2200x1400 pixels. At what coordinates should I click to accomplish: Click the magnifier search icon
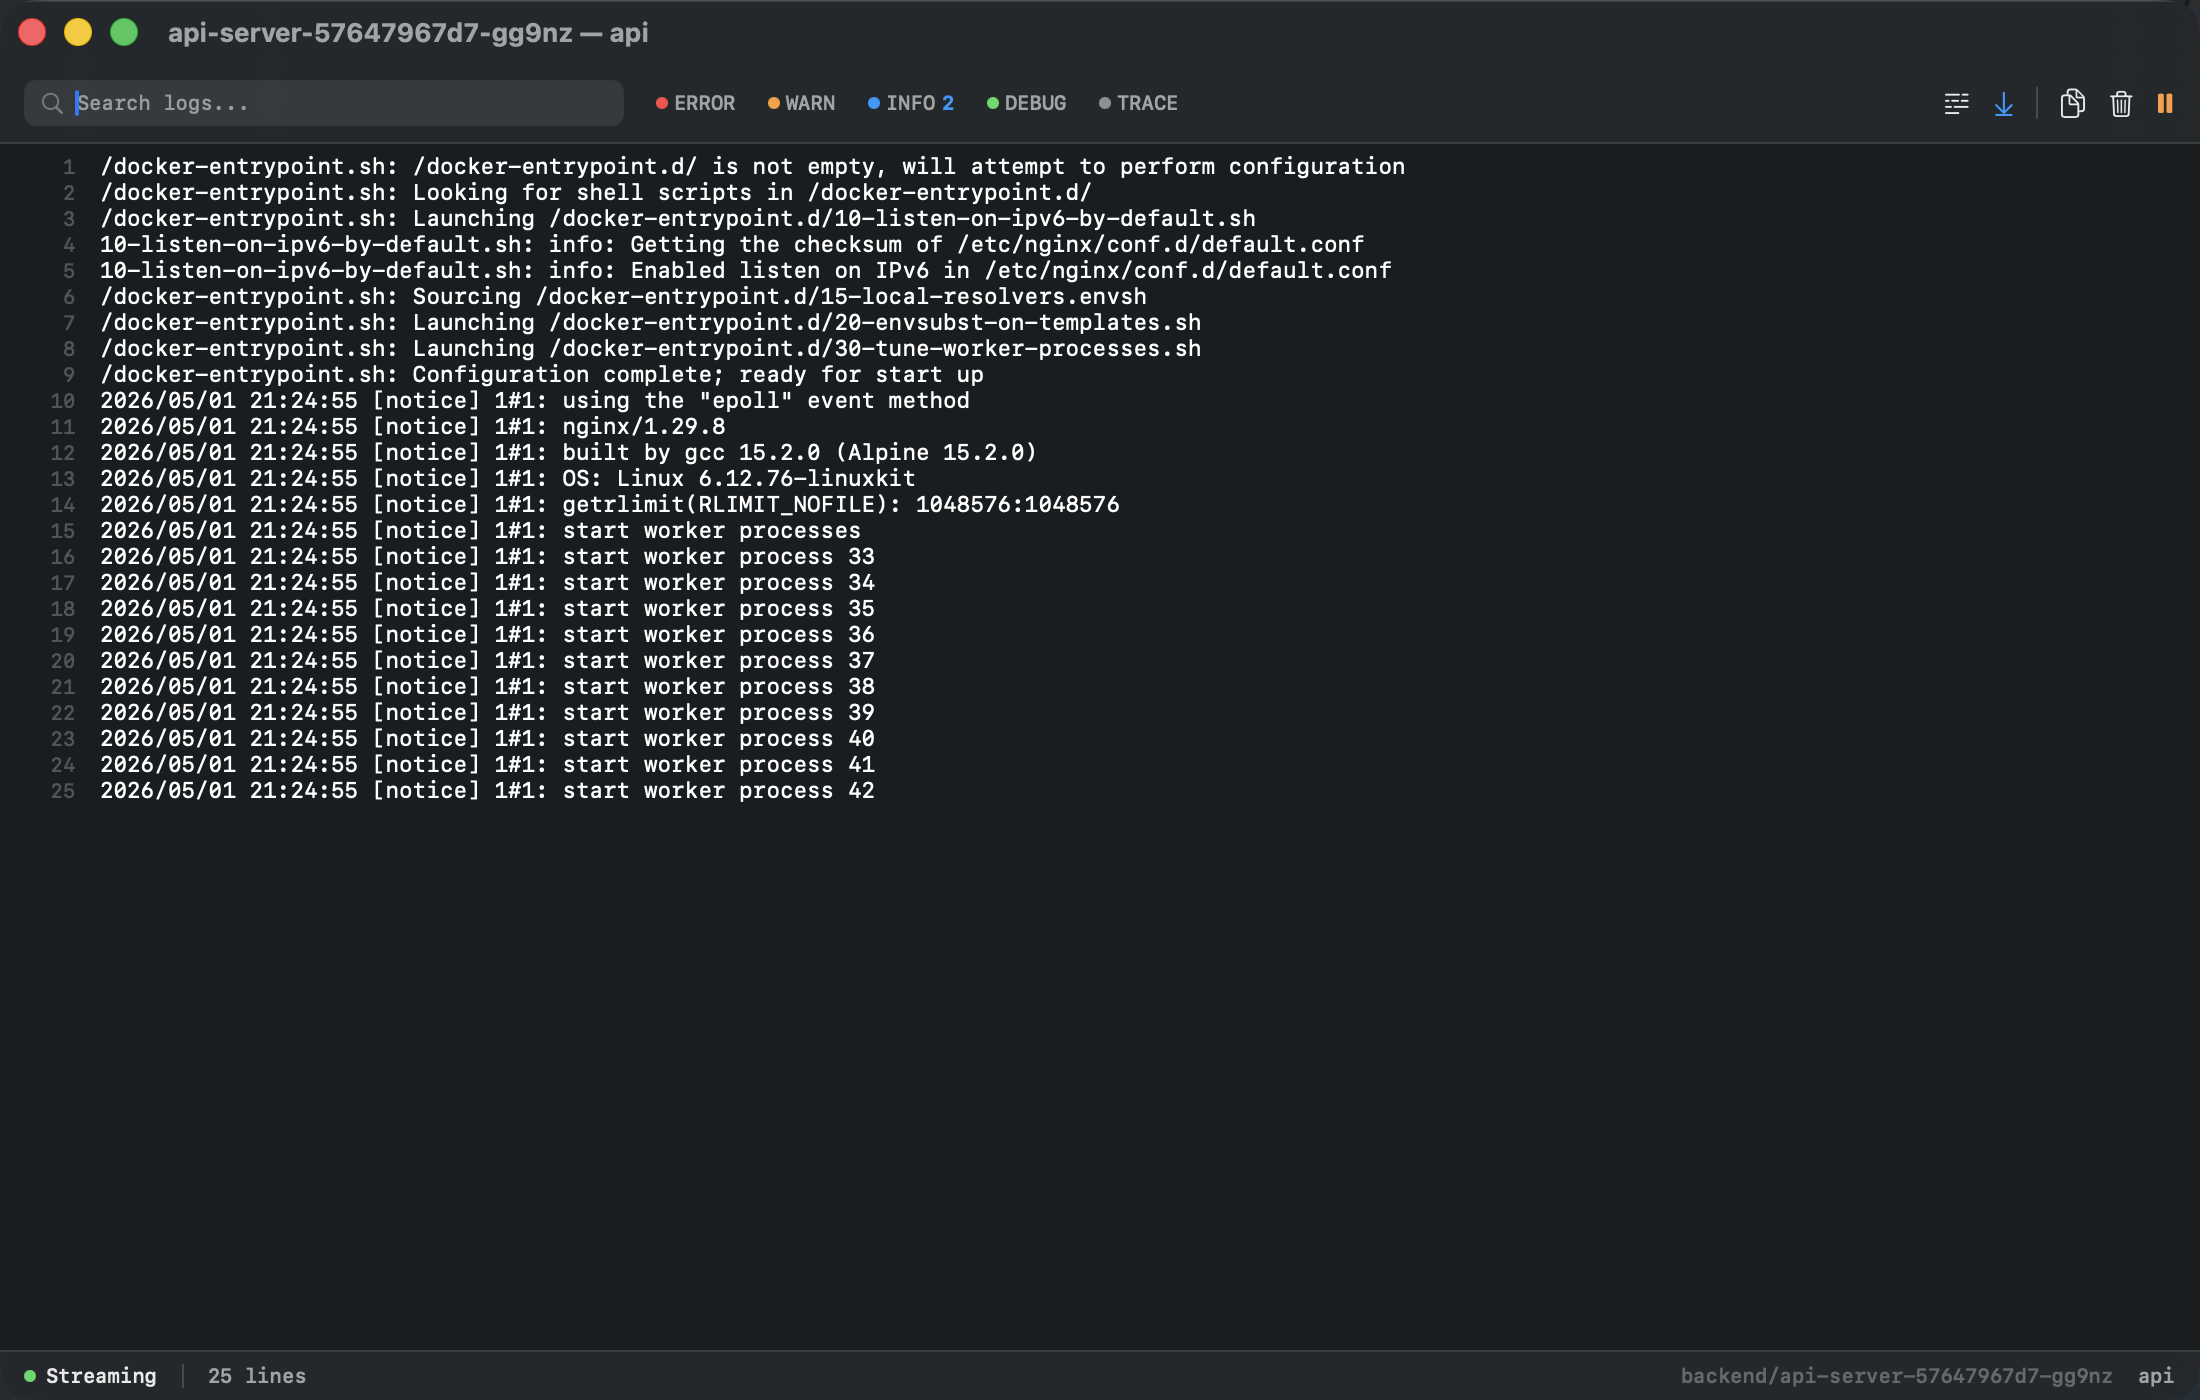[51, 103]
